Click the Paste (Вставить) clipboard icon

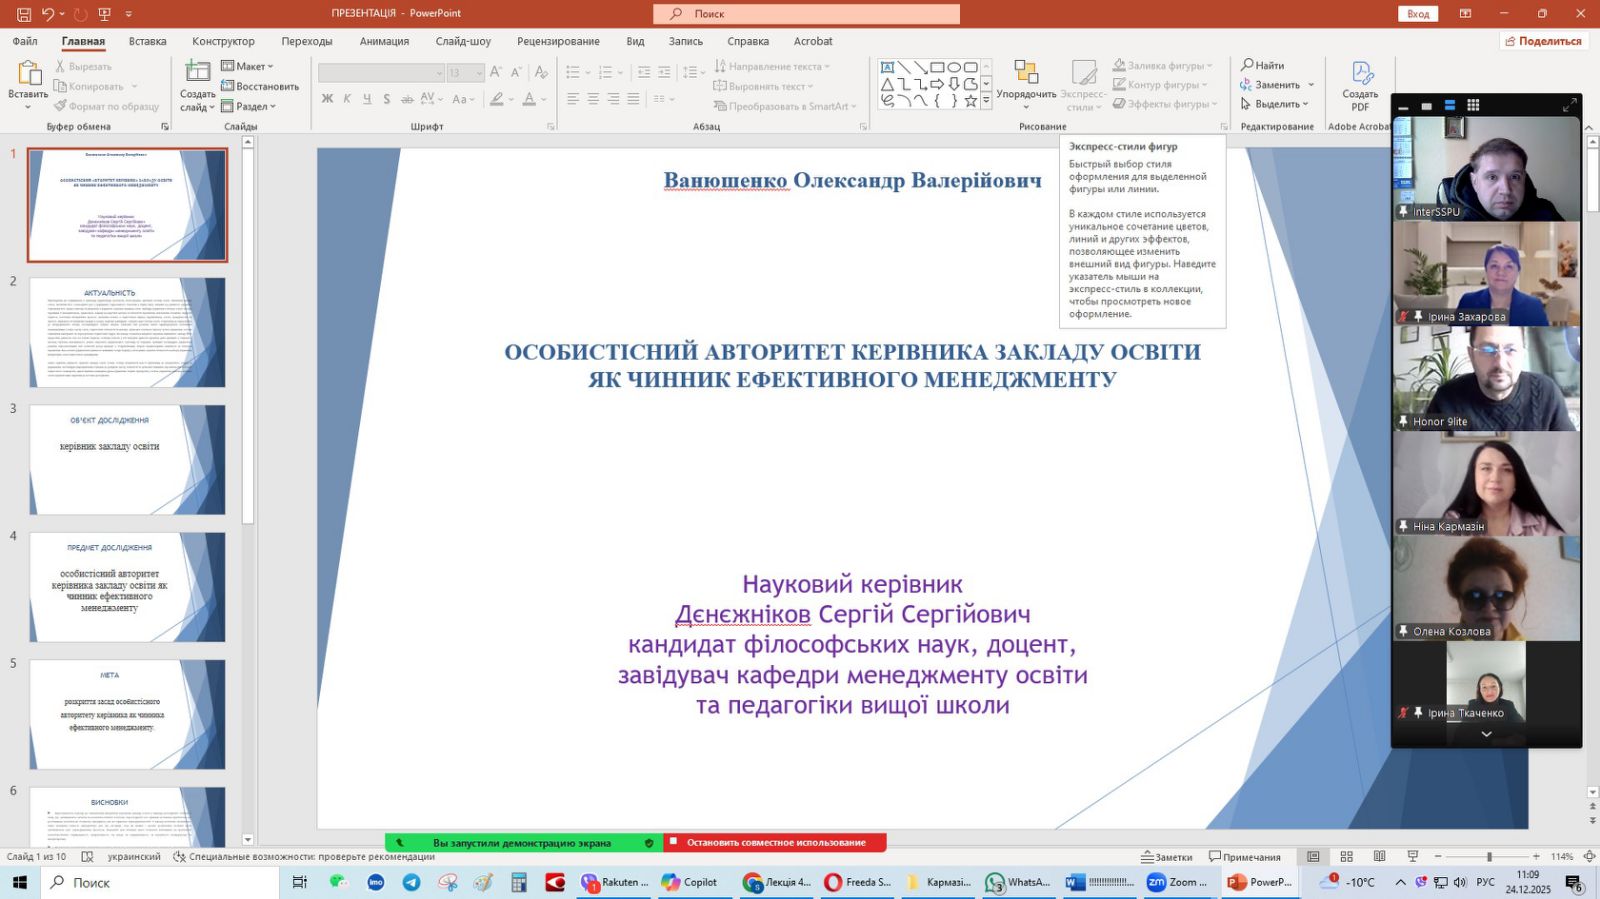pyautogui.click(x=28, y=75)
